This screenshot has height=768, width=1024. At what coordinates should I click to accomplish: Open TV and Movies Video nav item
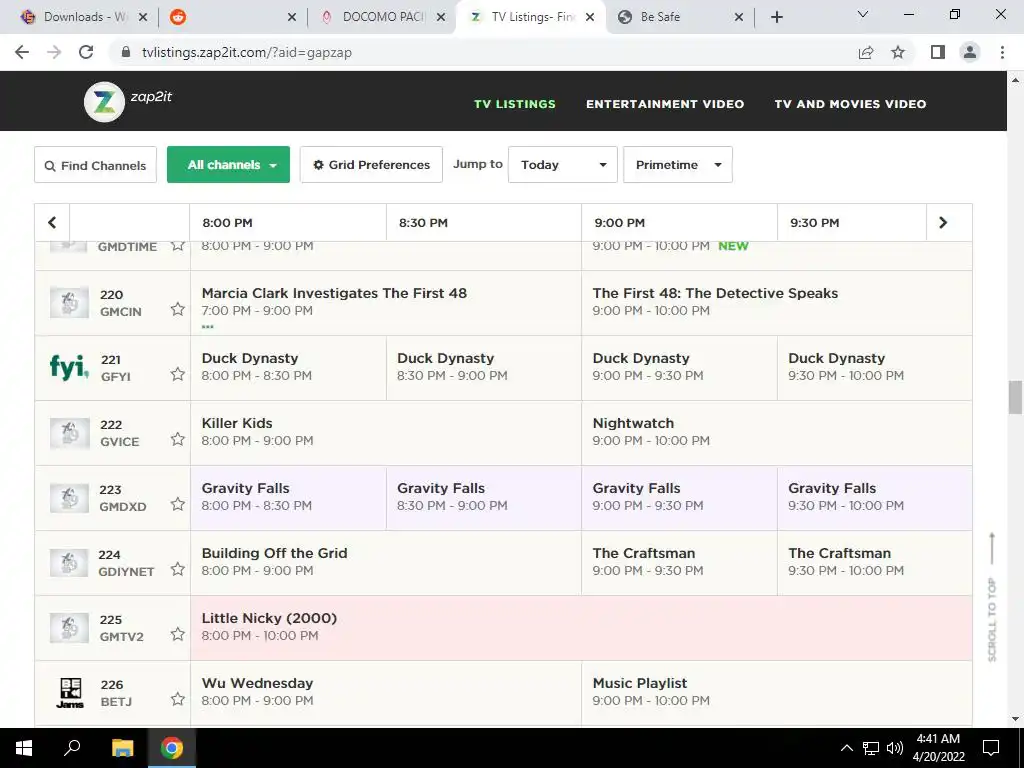point(850,104)
